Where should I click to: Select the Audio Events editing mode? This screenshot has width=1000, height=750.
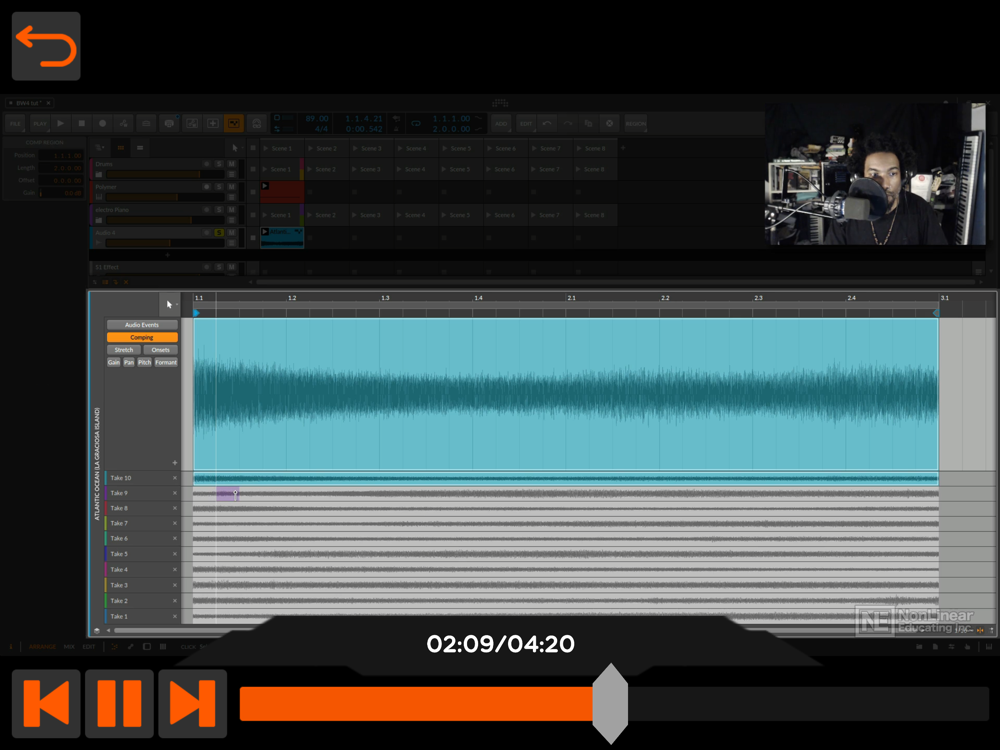coord(142,325)
